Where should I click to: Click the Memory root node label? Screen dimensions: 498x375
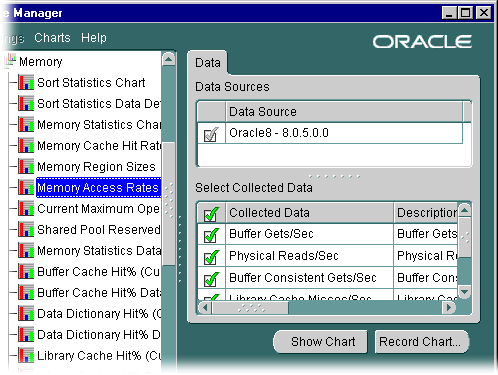pos(41,62)
